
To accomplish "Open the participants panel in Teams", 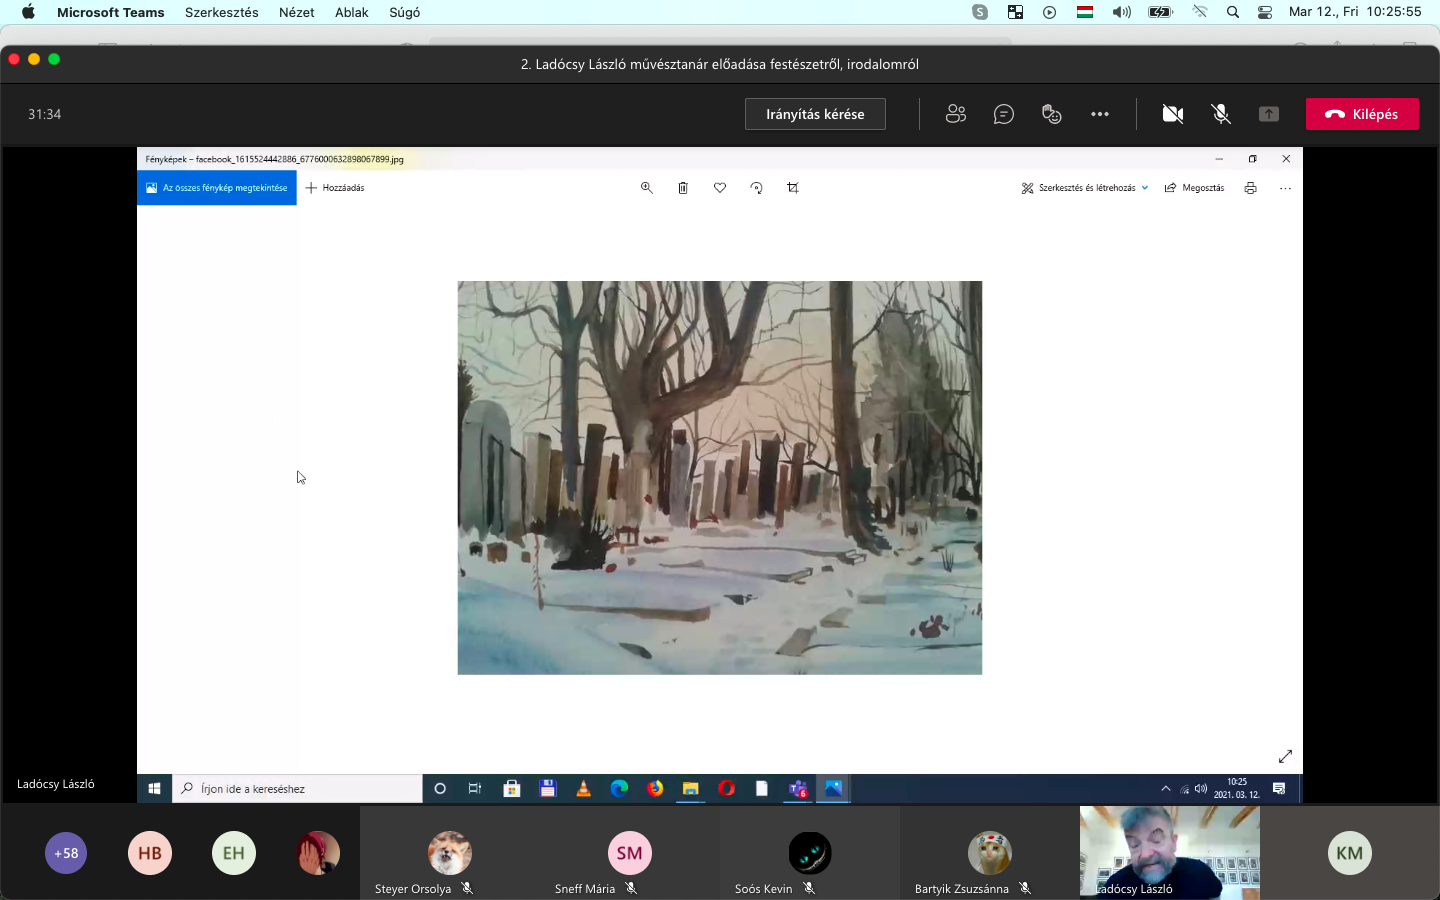I will coord(956,114).
